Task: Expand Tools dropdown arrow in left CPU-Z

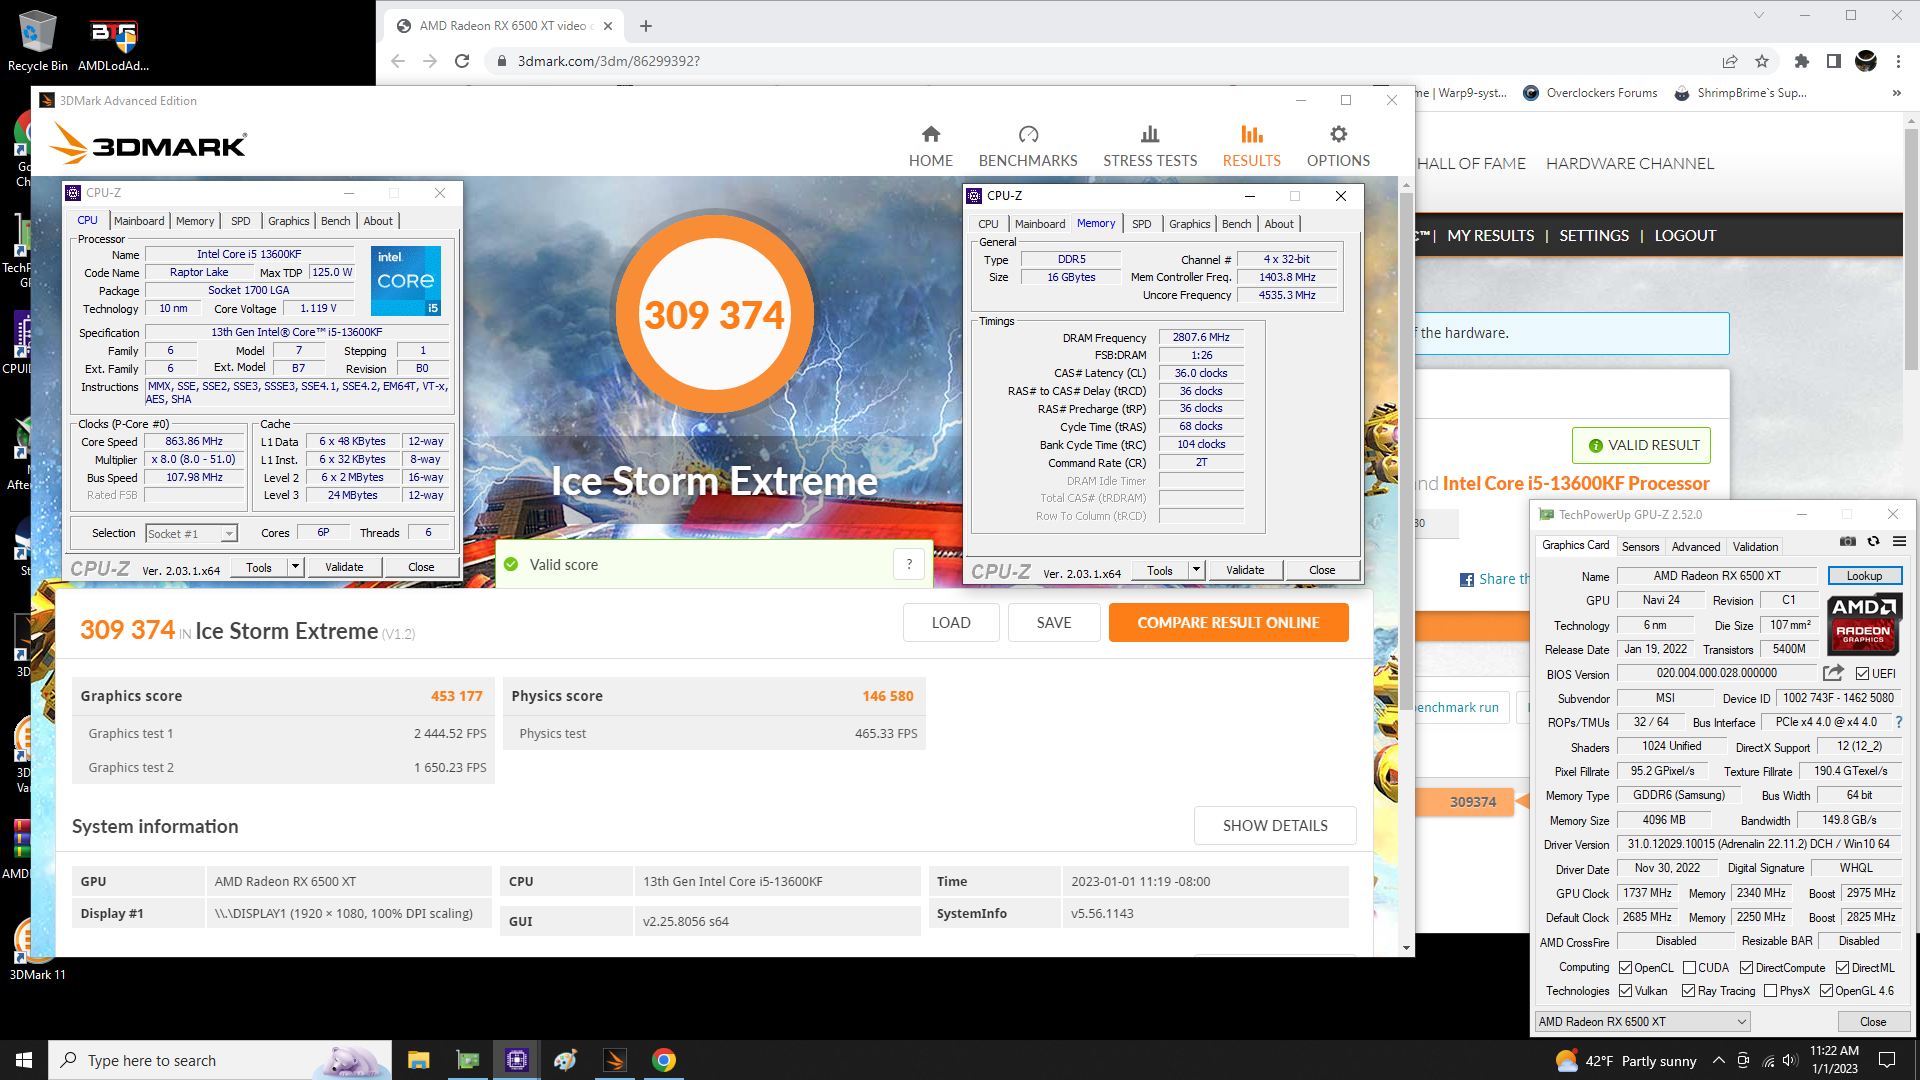Action: click(295, 567)
